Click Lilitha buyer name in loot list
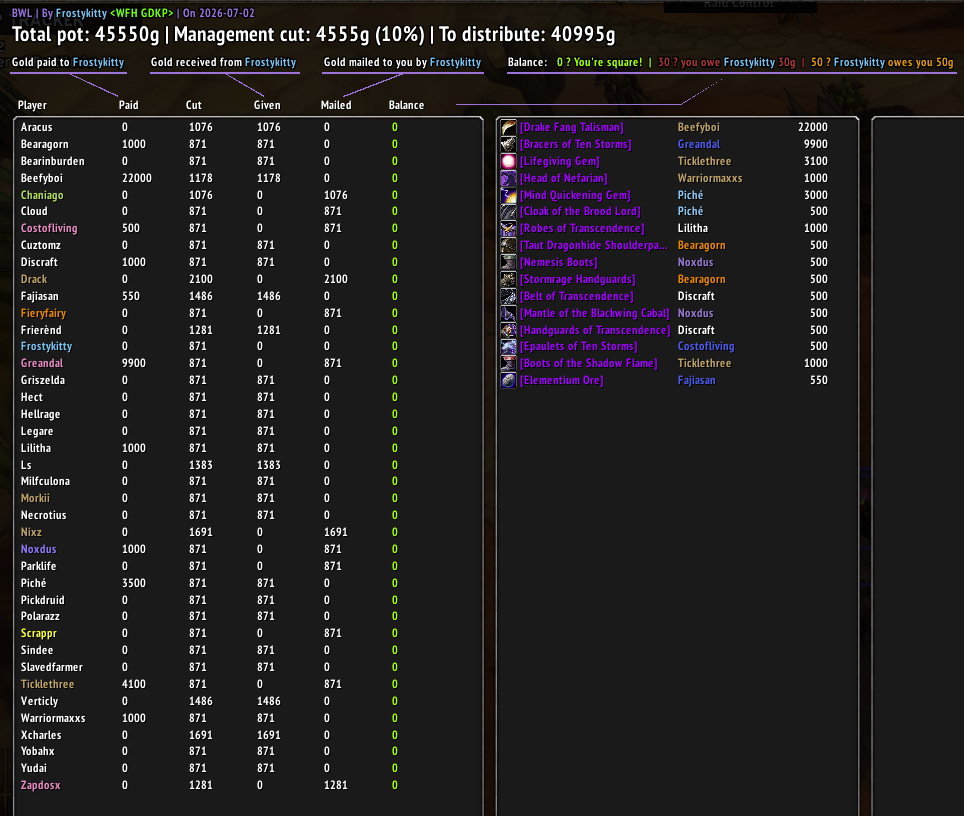 pyautogui.click(x=693, y=228)
